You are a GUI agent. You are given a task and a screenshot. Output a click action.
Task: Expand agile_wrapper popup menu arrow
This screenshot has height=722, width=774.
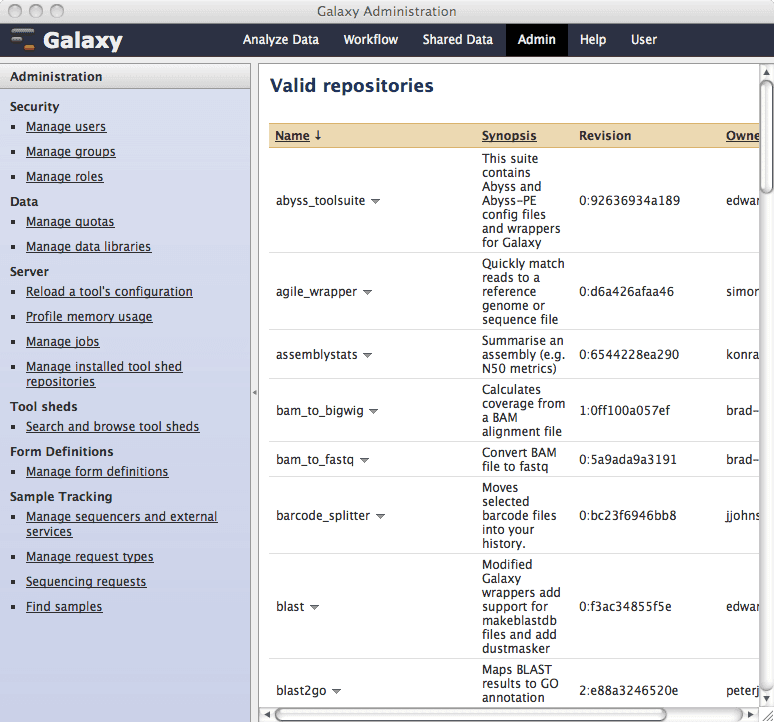click(367, 292)
